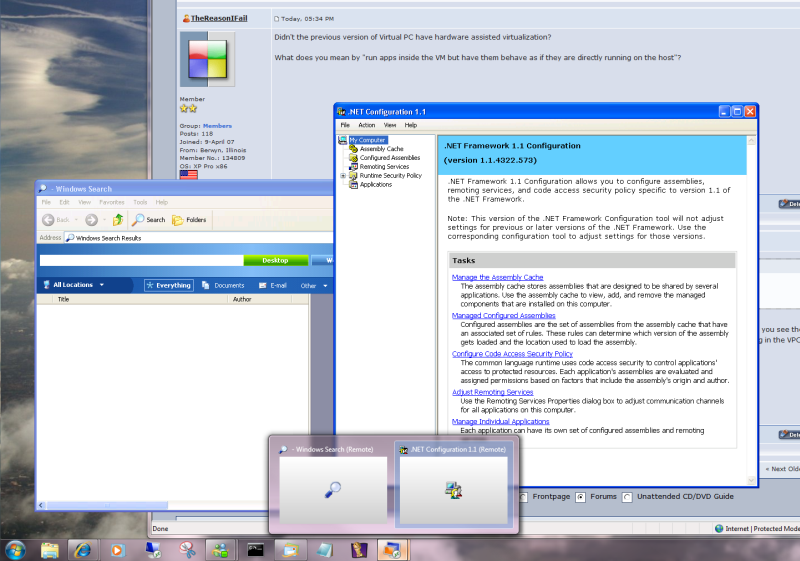The image size is (800, 561).
Task: Open Internet Explorer taskbar icon
Action: click(83, 550)
